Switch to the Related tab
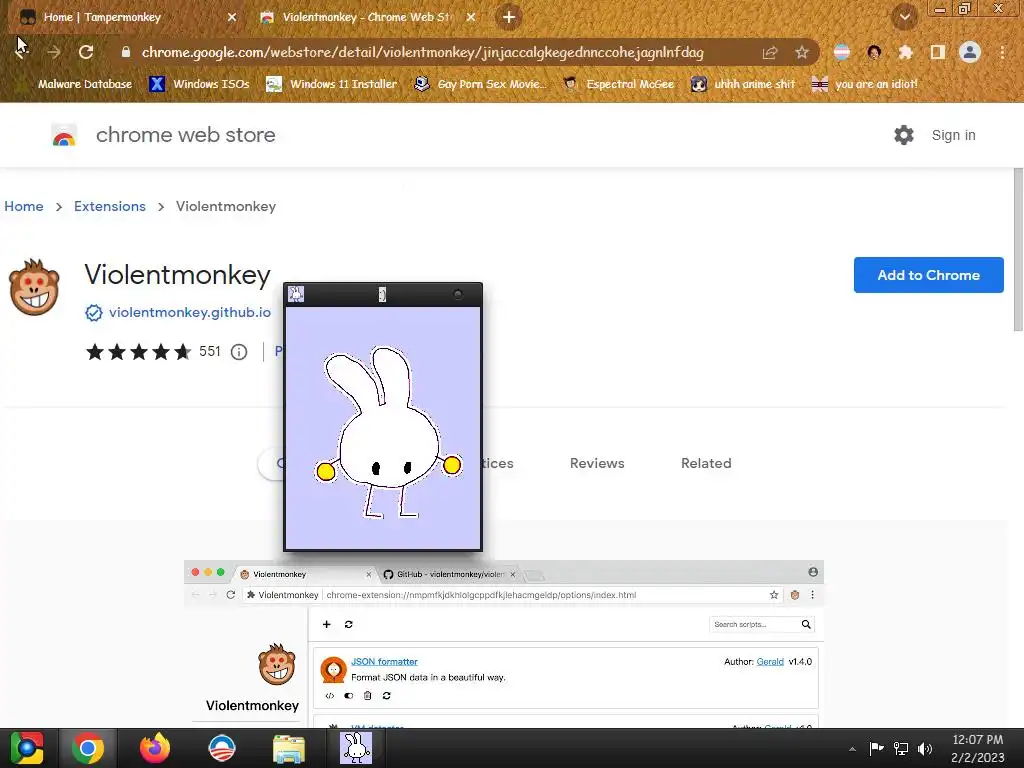The width and height of the screenshot is (1024, 768). [706, 463]
